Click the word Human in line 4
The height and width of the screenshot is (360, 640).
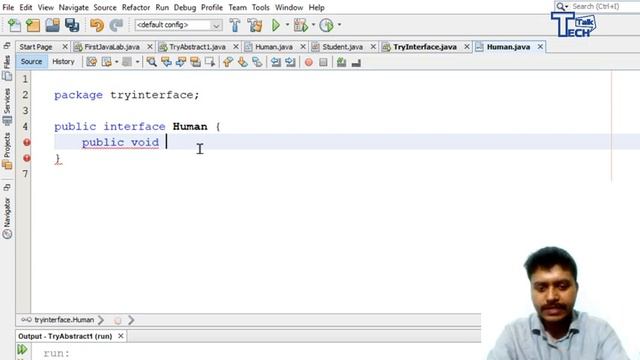(x=190, y=127)
